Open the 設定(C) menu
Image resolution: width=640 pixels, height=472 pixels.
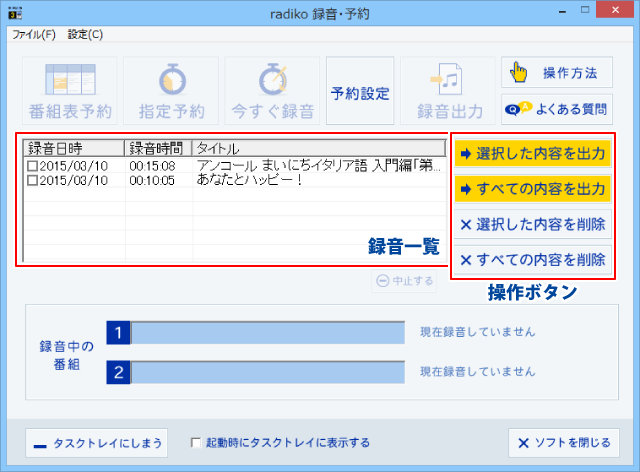point(85,35)
